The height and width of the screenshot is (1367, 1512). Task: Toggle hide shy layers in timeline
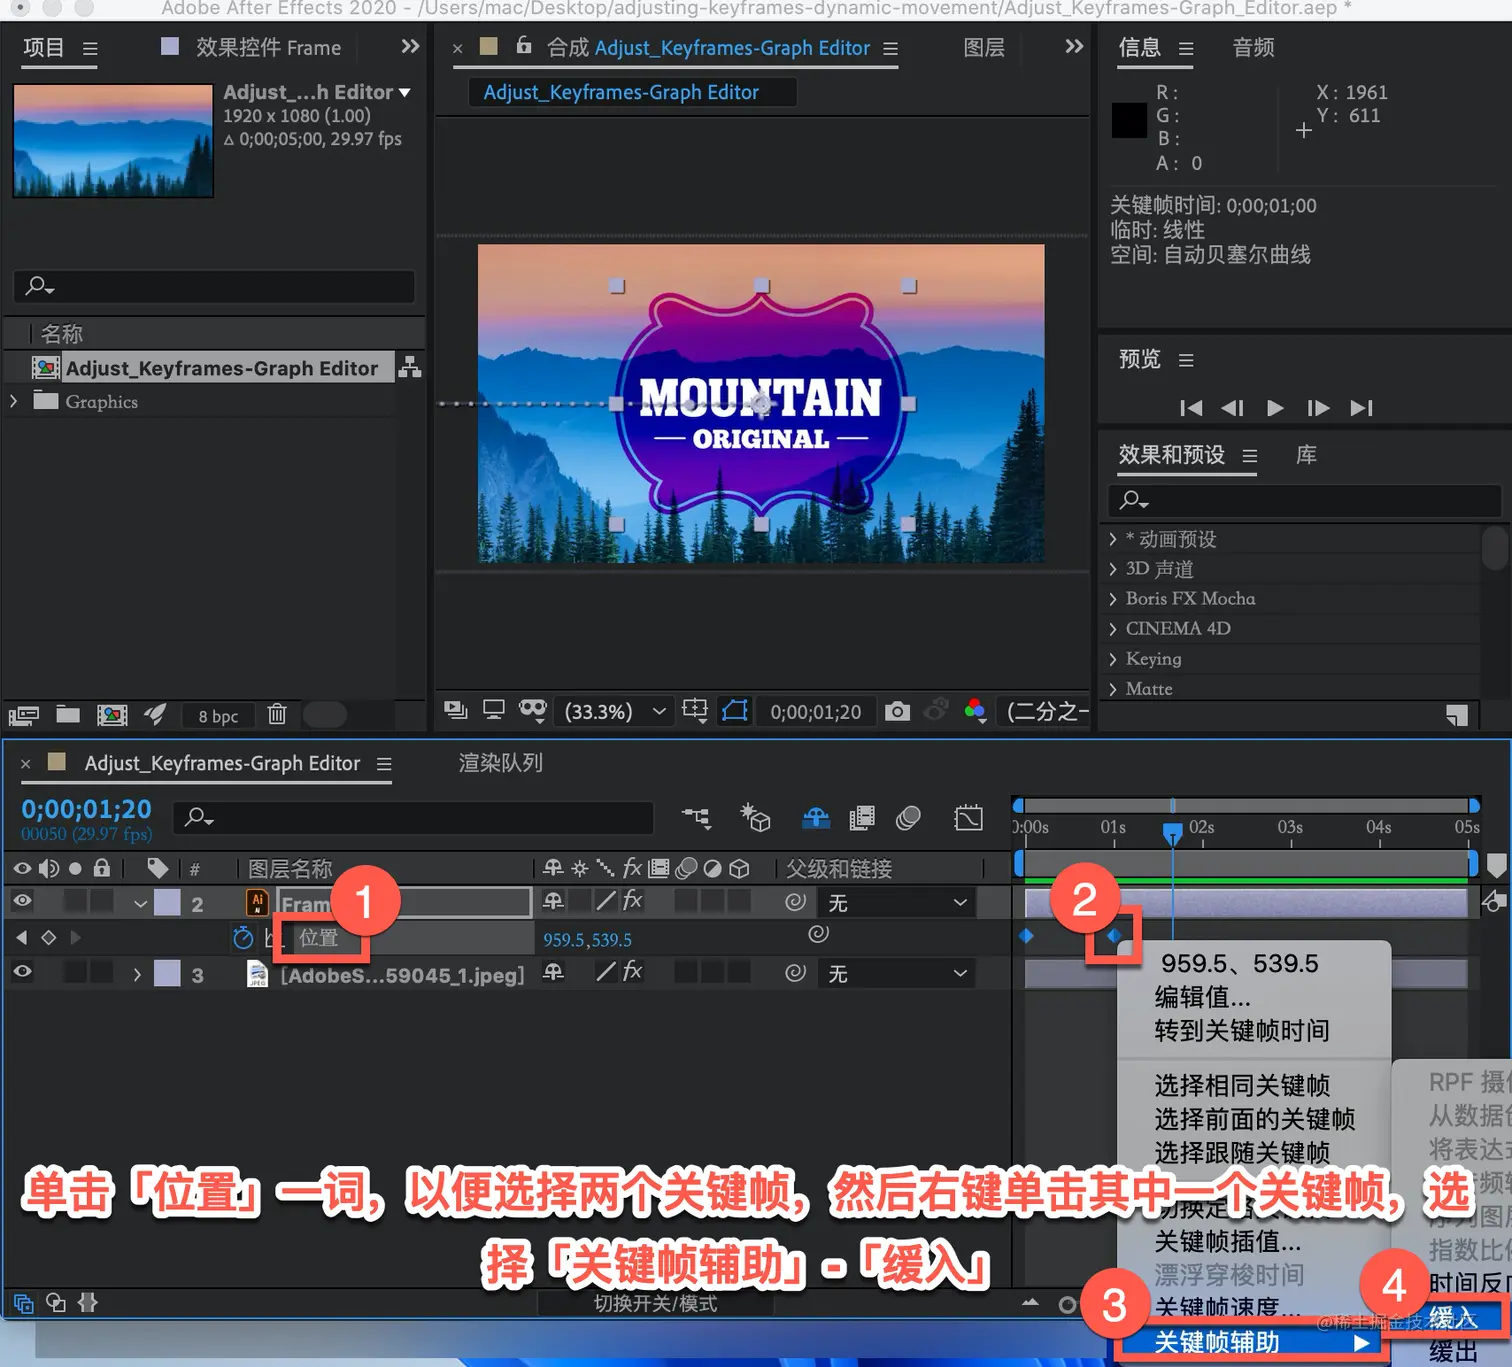coord(816,818)
